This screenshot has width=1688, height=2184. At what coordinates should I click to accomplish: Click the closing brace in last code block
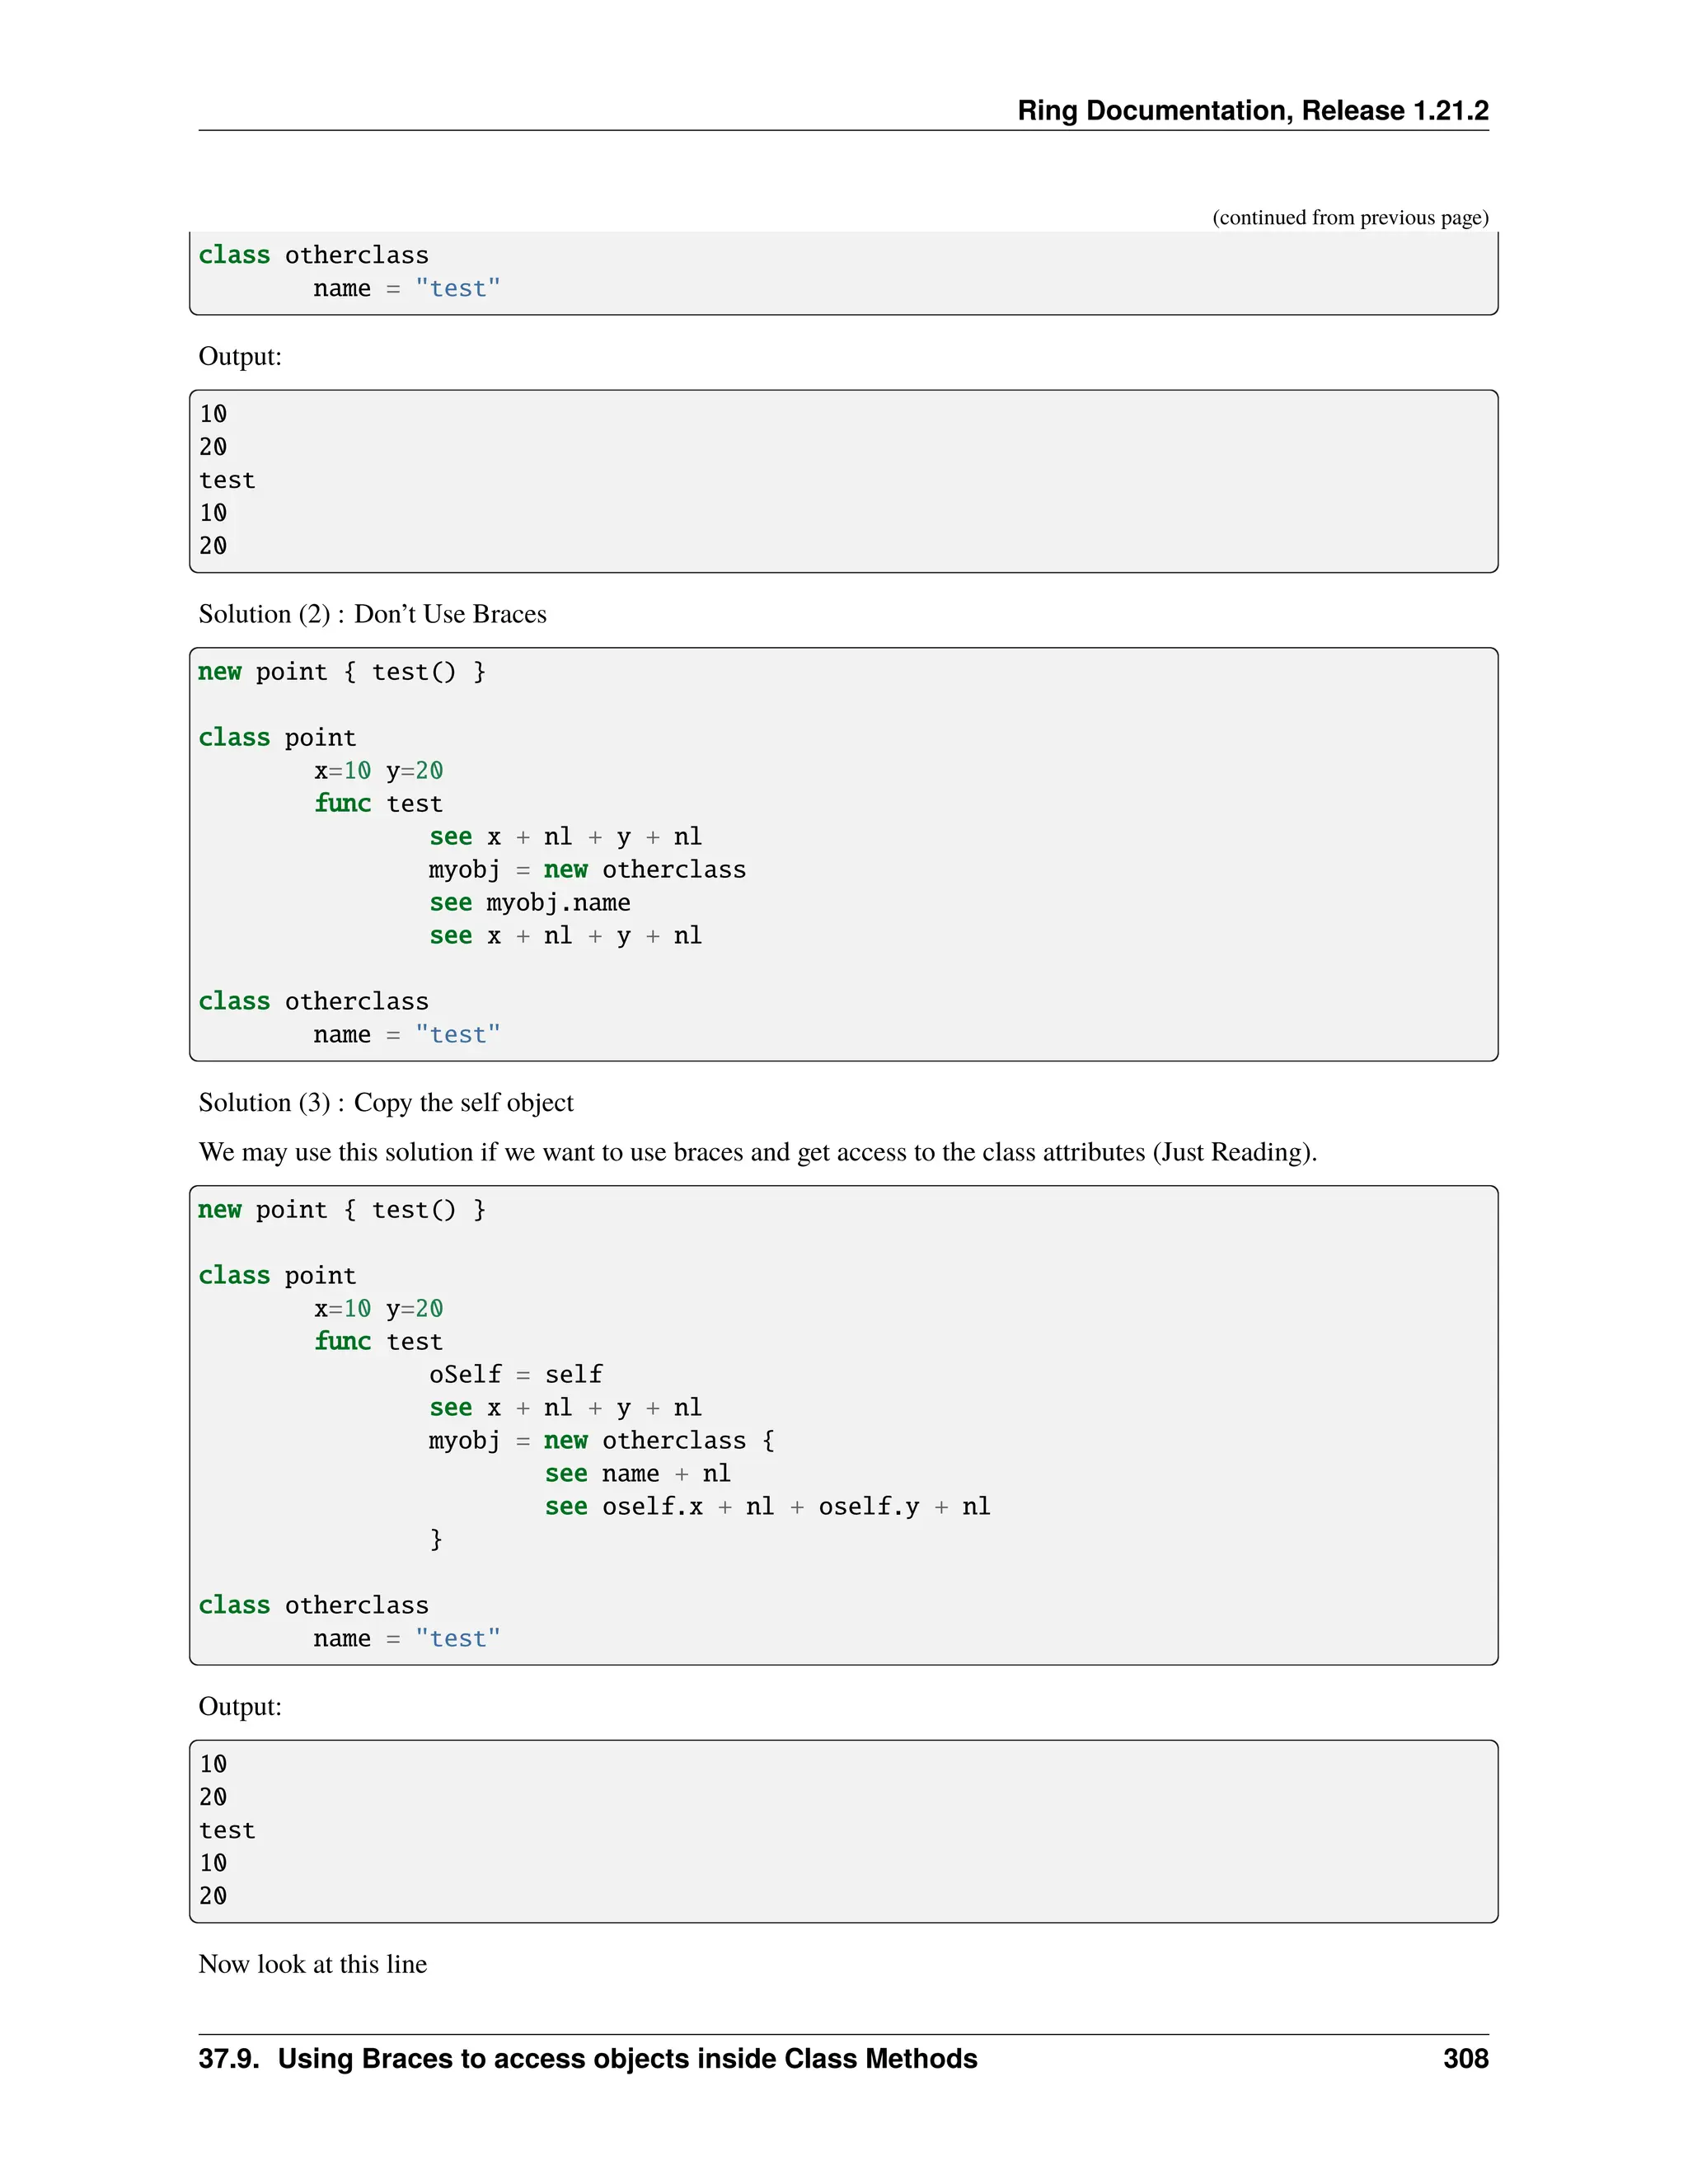[x=436, y=1538]
